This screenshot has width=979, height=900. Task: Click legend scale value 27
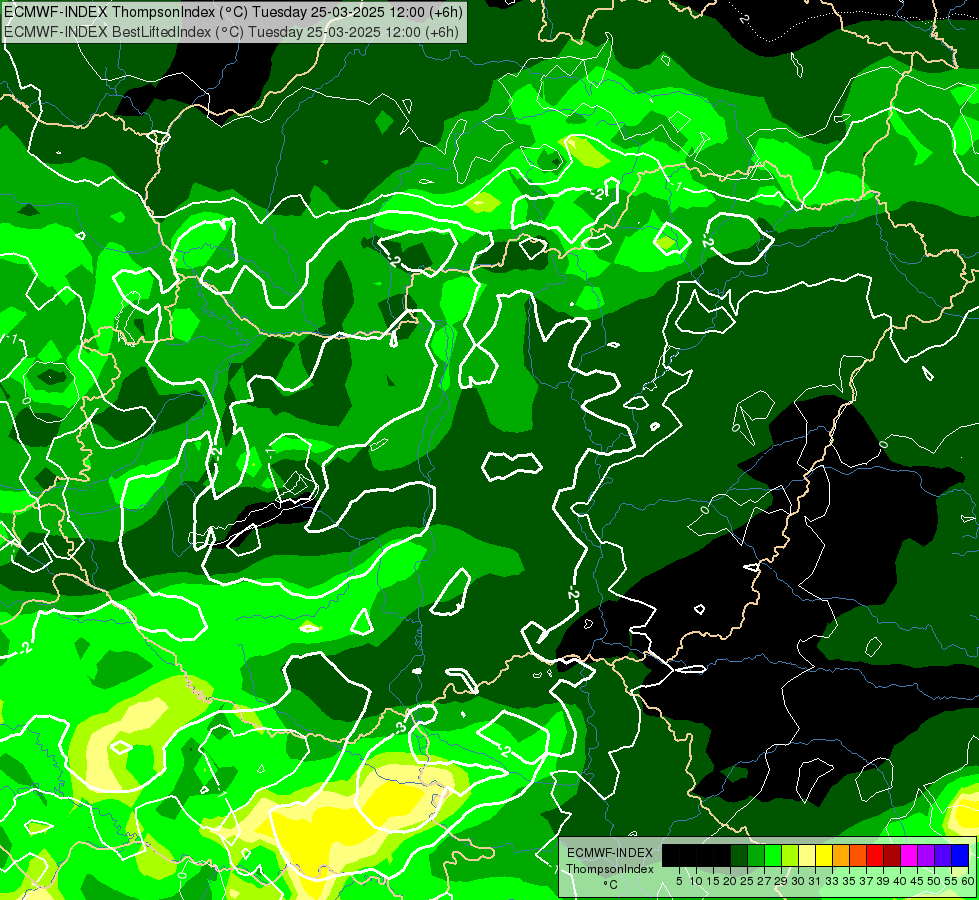click(764, 881)
